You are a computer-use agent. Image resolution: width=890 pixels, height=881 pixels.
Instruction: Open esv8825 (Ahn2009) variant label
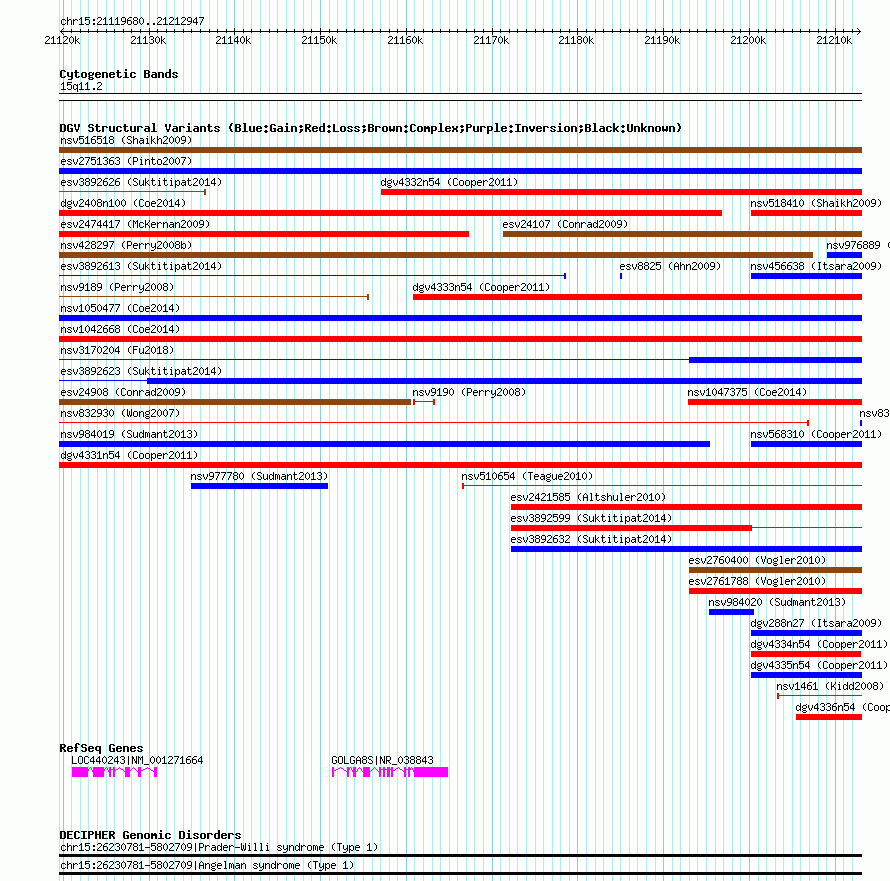click(x=670, y=266)
